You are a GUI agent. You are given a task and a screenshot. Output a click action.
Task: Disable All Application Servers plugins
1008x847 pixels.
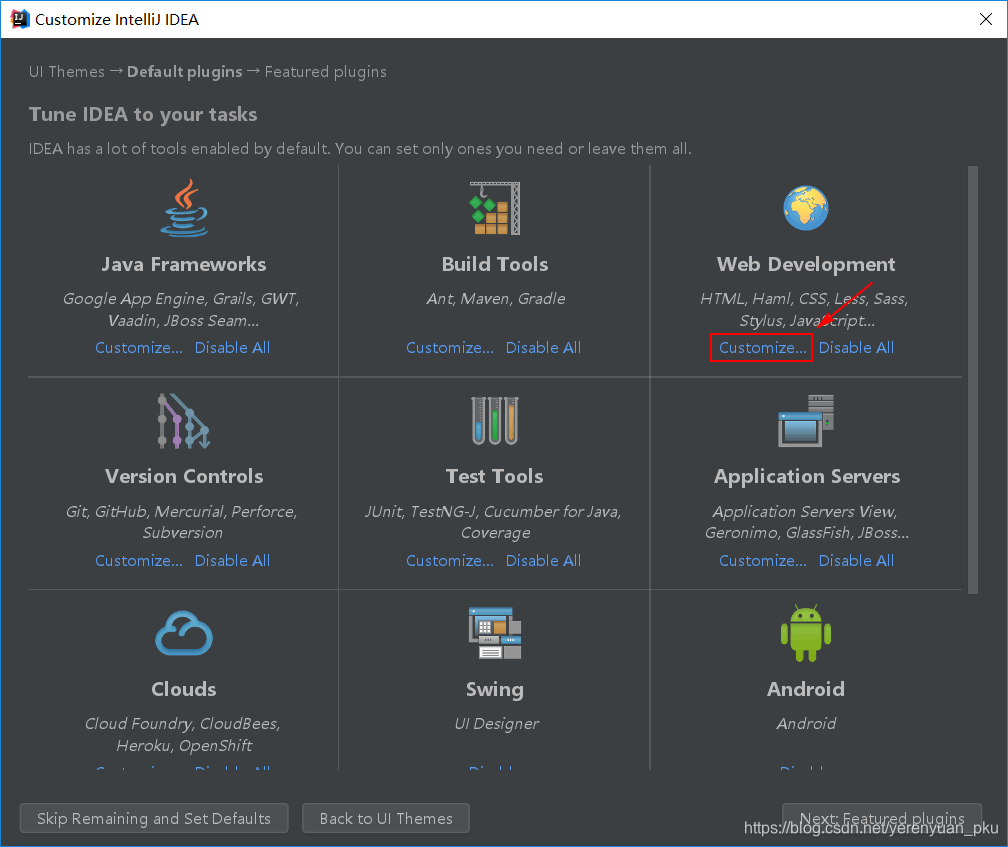click(856, 560)
